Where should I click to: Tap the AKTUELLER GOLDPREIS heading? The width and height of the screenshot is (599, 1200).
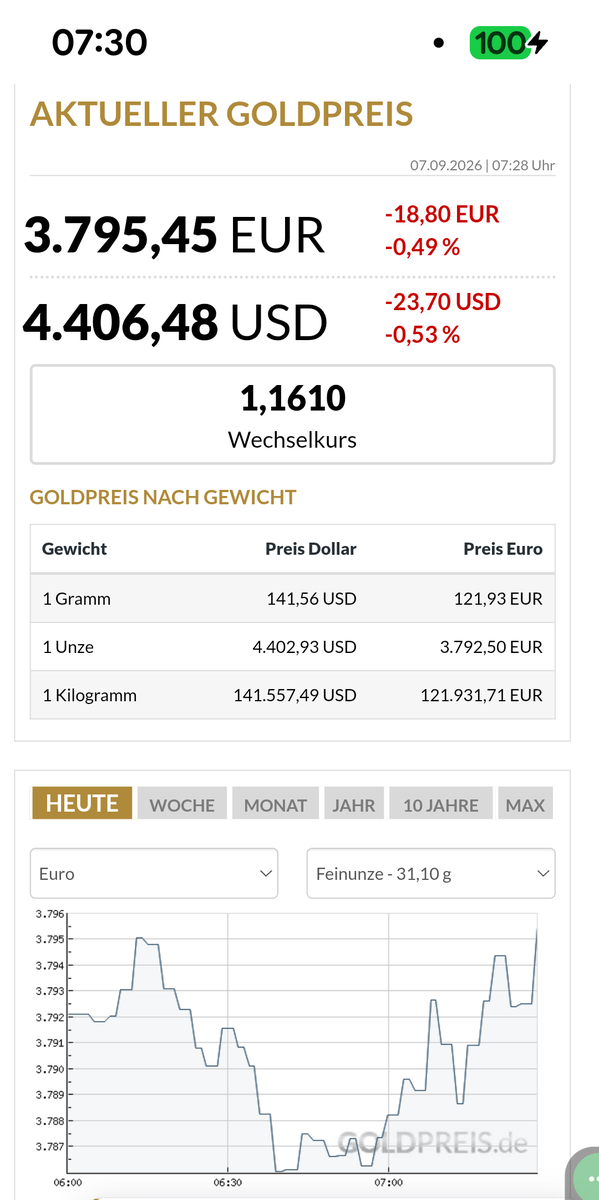[x=221, y=114]
